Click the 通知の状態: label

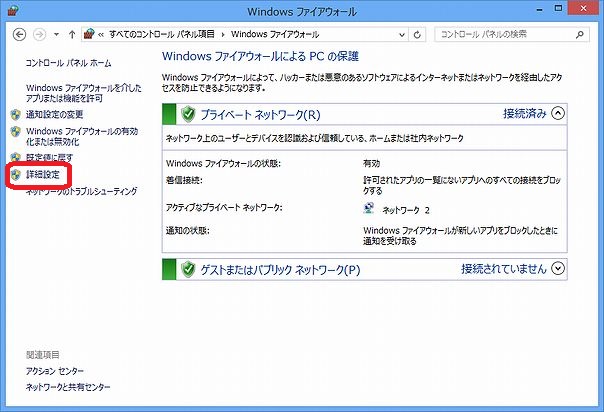pyautogui.click(x=188, y=231)
